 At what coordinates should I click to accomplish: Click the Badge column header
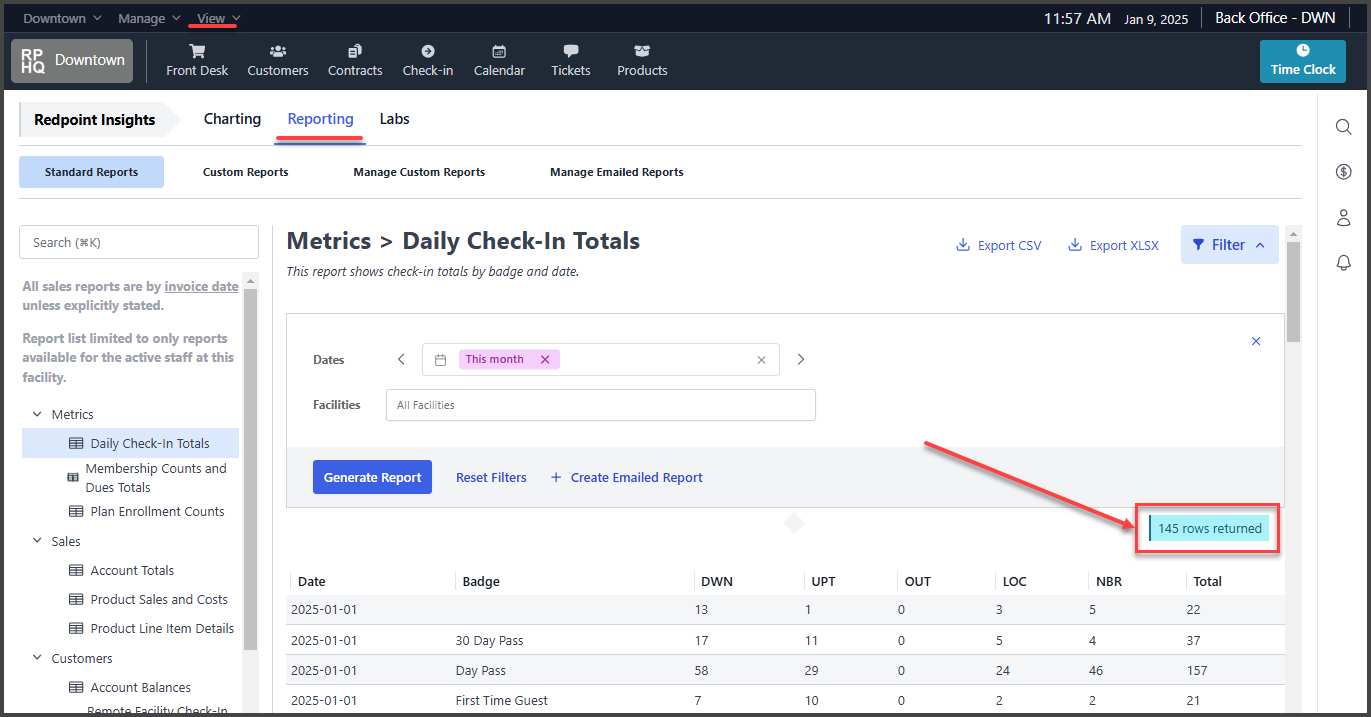click(x=481, y=581)
